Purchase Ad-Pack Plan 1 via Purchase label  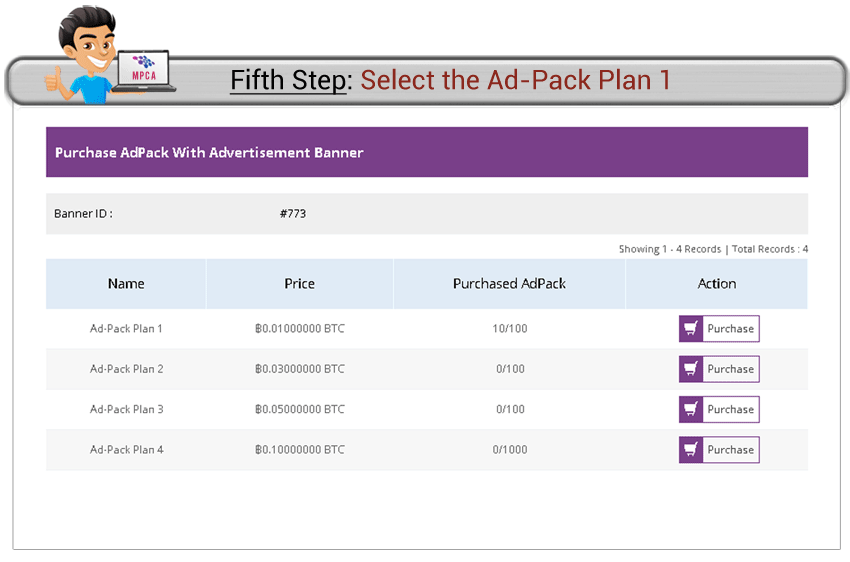click(x=731, y=328)
